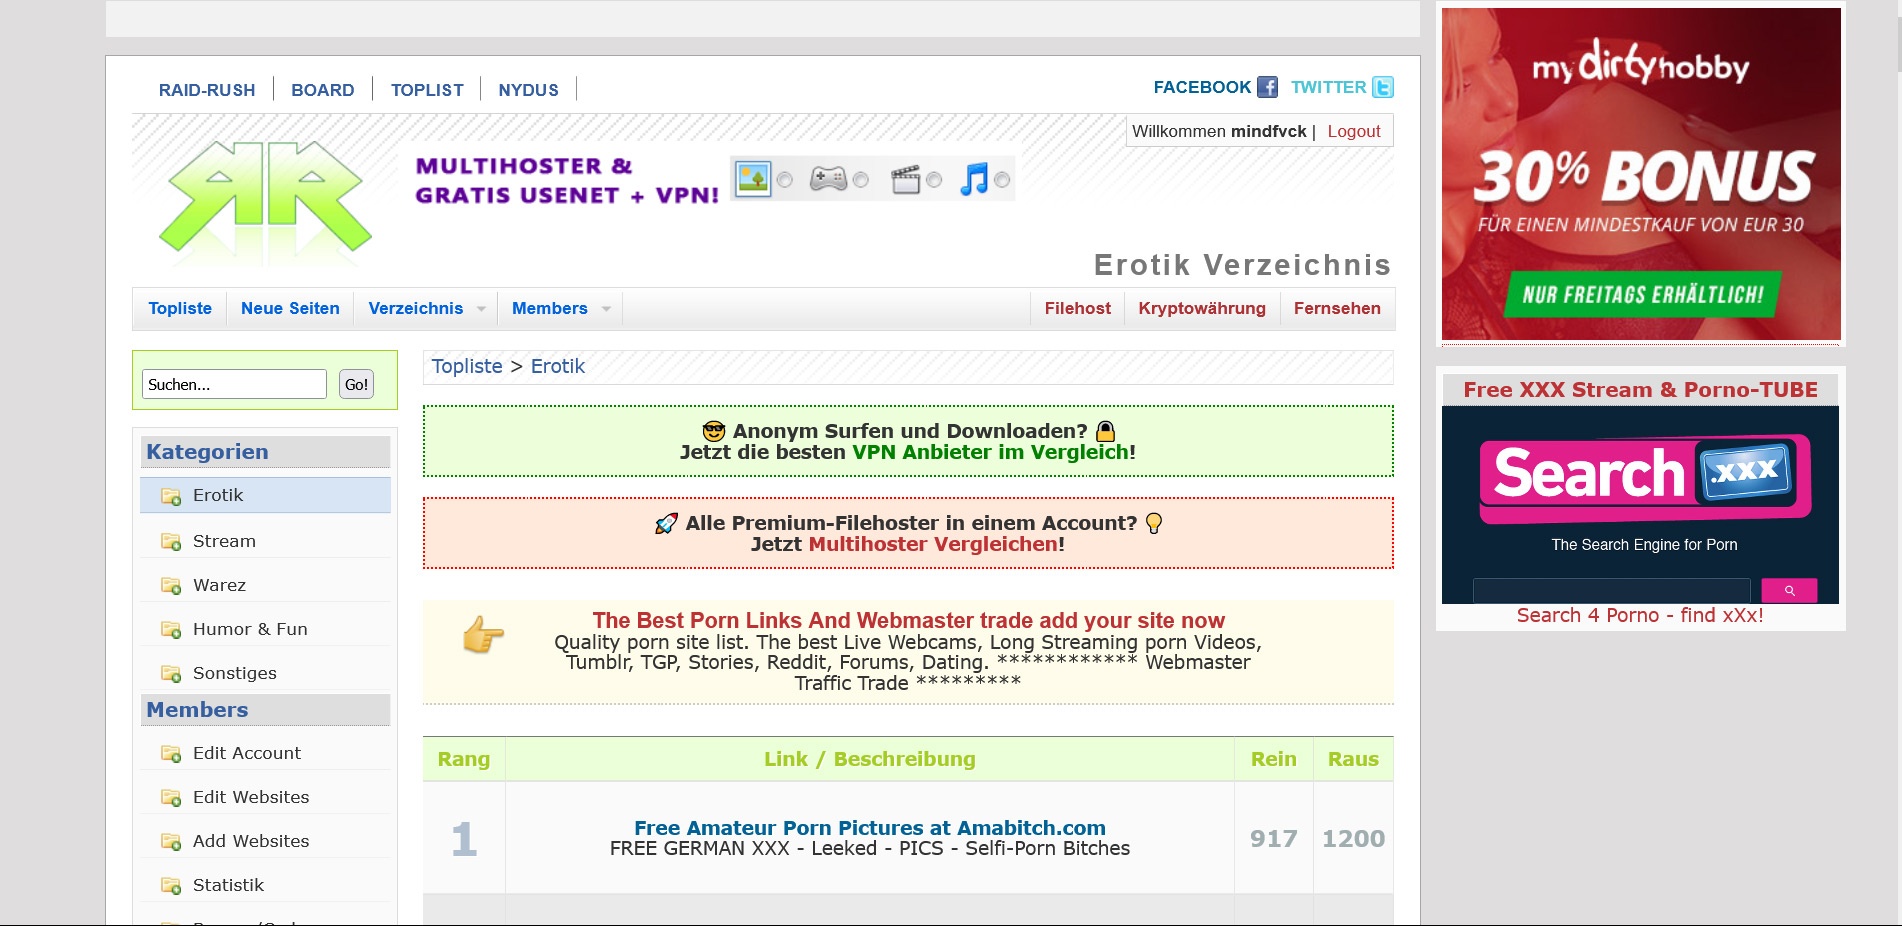Select the radio button beside music note
This screenshot has height=926, width=1902.
(1002, 180)
